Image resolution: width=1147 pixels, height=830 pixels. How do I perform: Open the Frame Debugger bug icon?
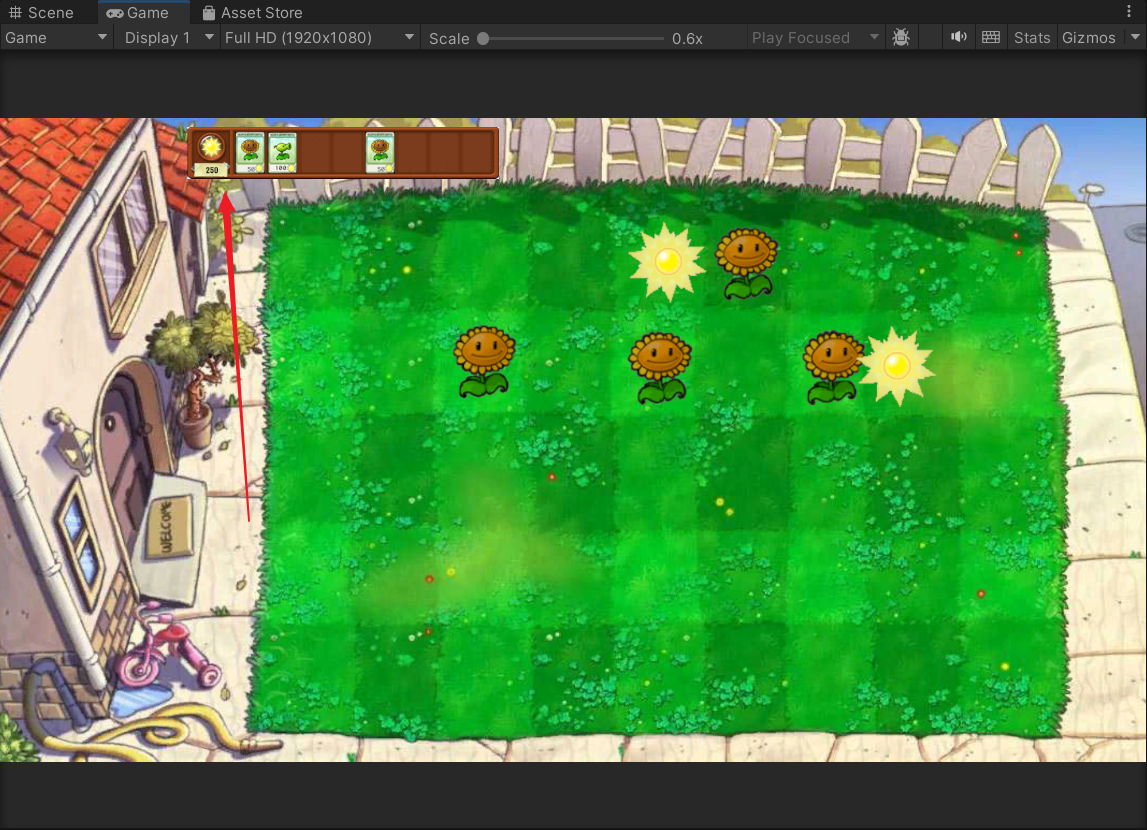pos(901,38)
